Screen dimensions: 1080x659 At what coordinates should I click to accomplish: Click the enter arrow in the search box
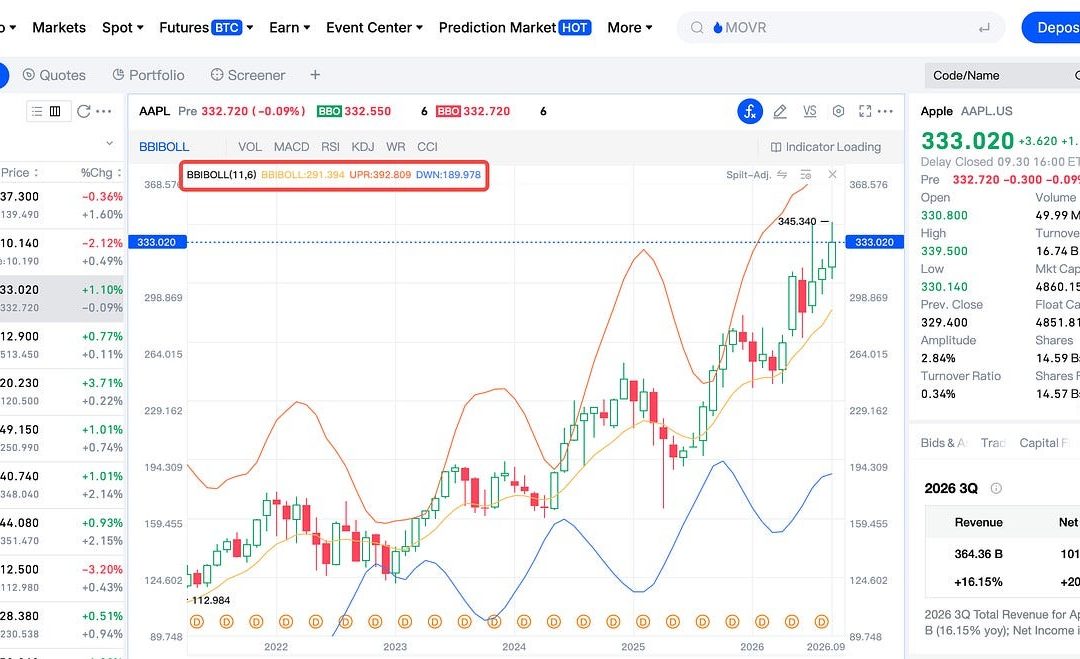click(x=984, y=28)
